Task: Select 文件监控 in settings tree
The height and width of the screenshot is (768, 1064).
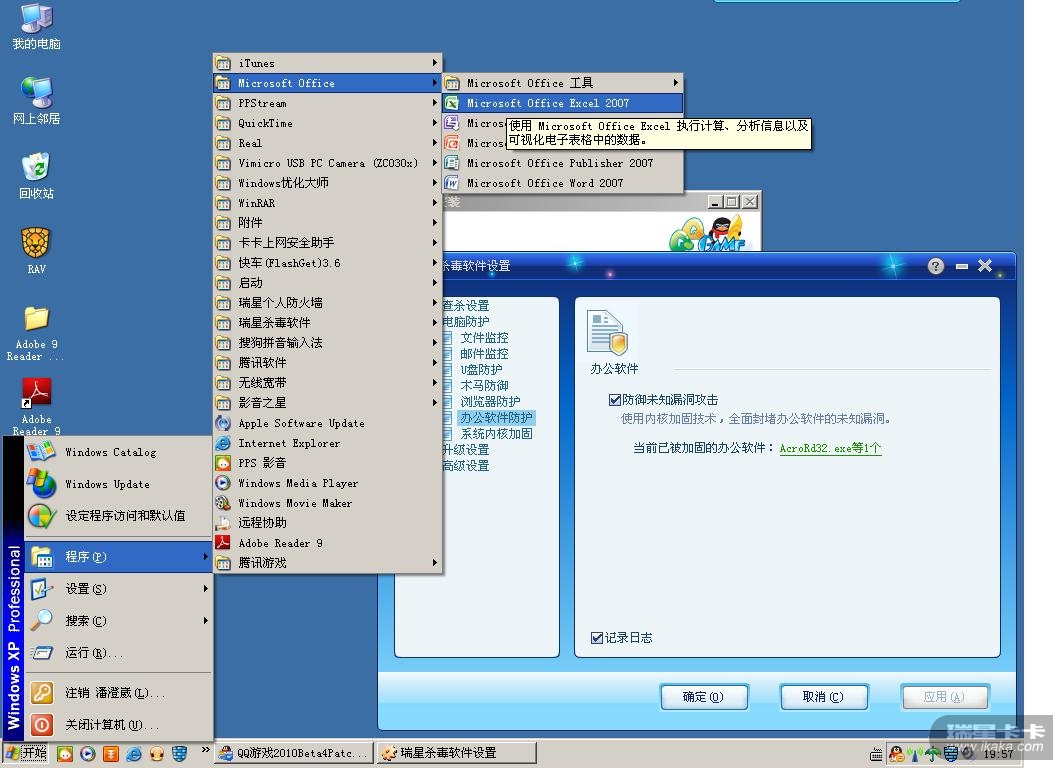Action: point(484,338)
